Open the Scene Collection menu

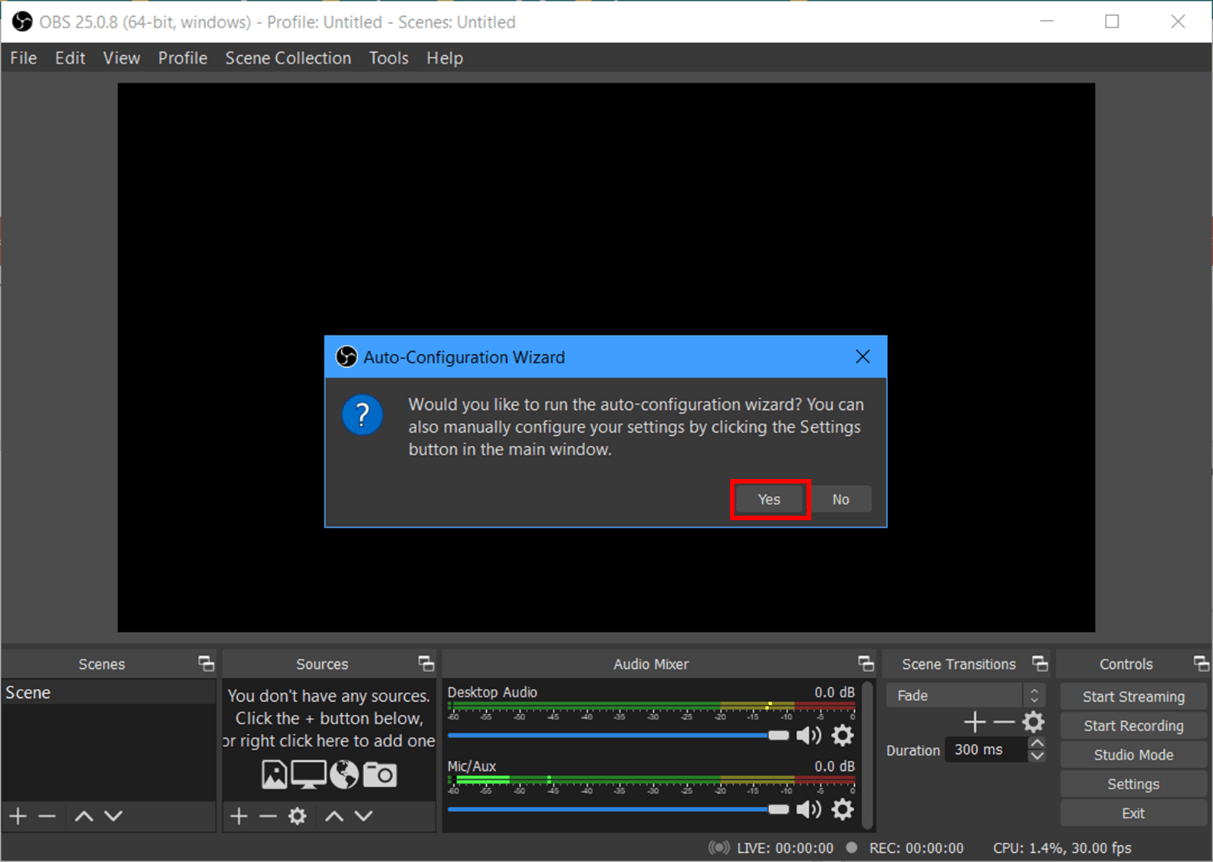click(288, 58)
